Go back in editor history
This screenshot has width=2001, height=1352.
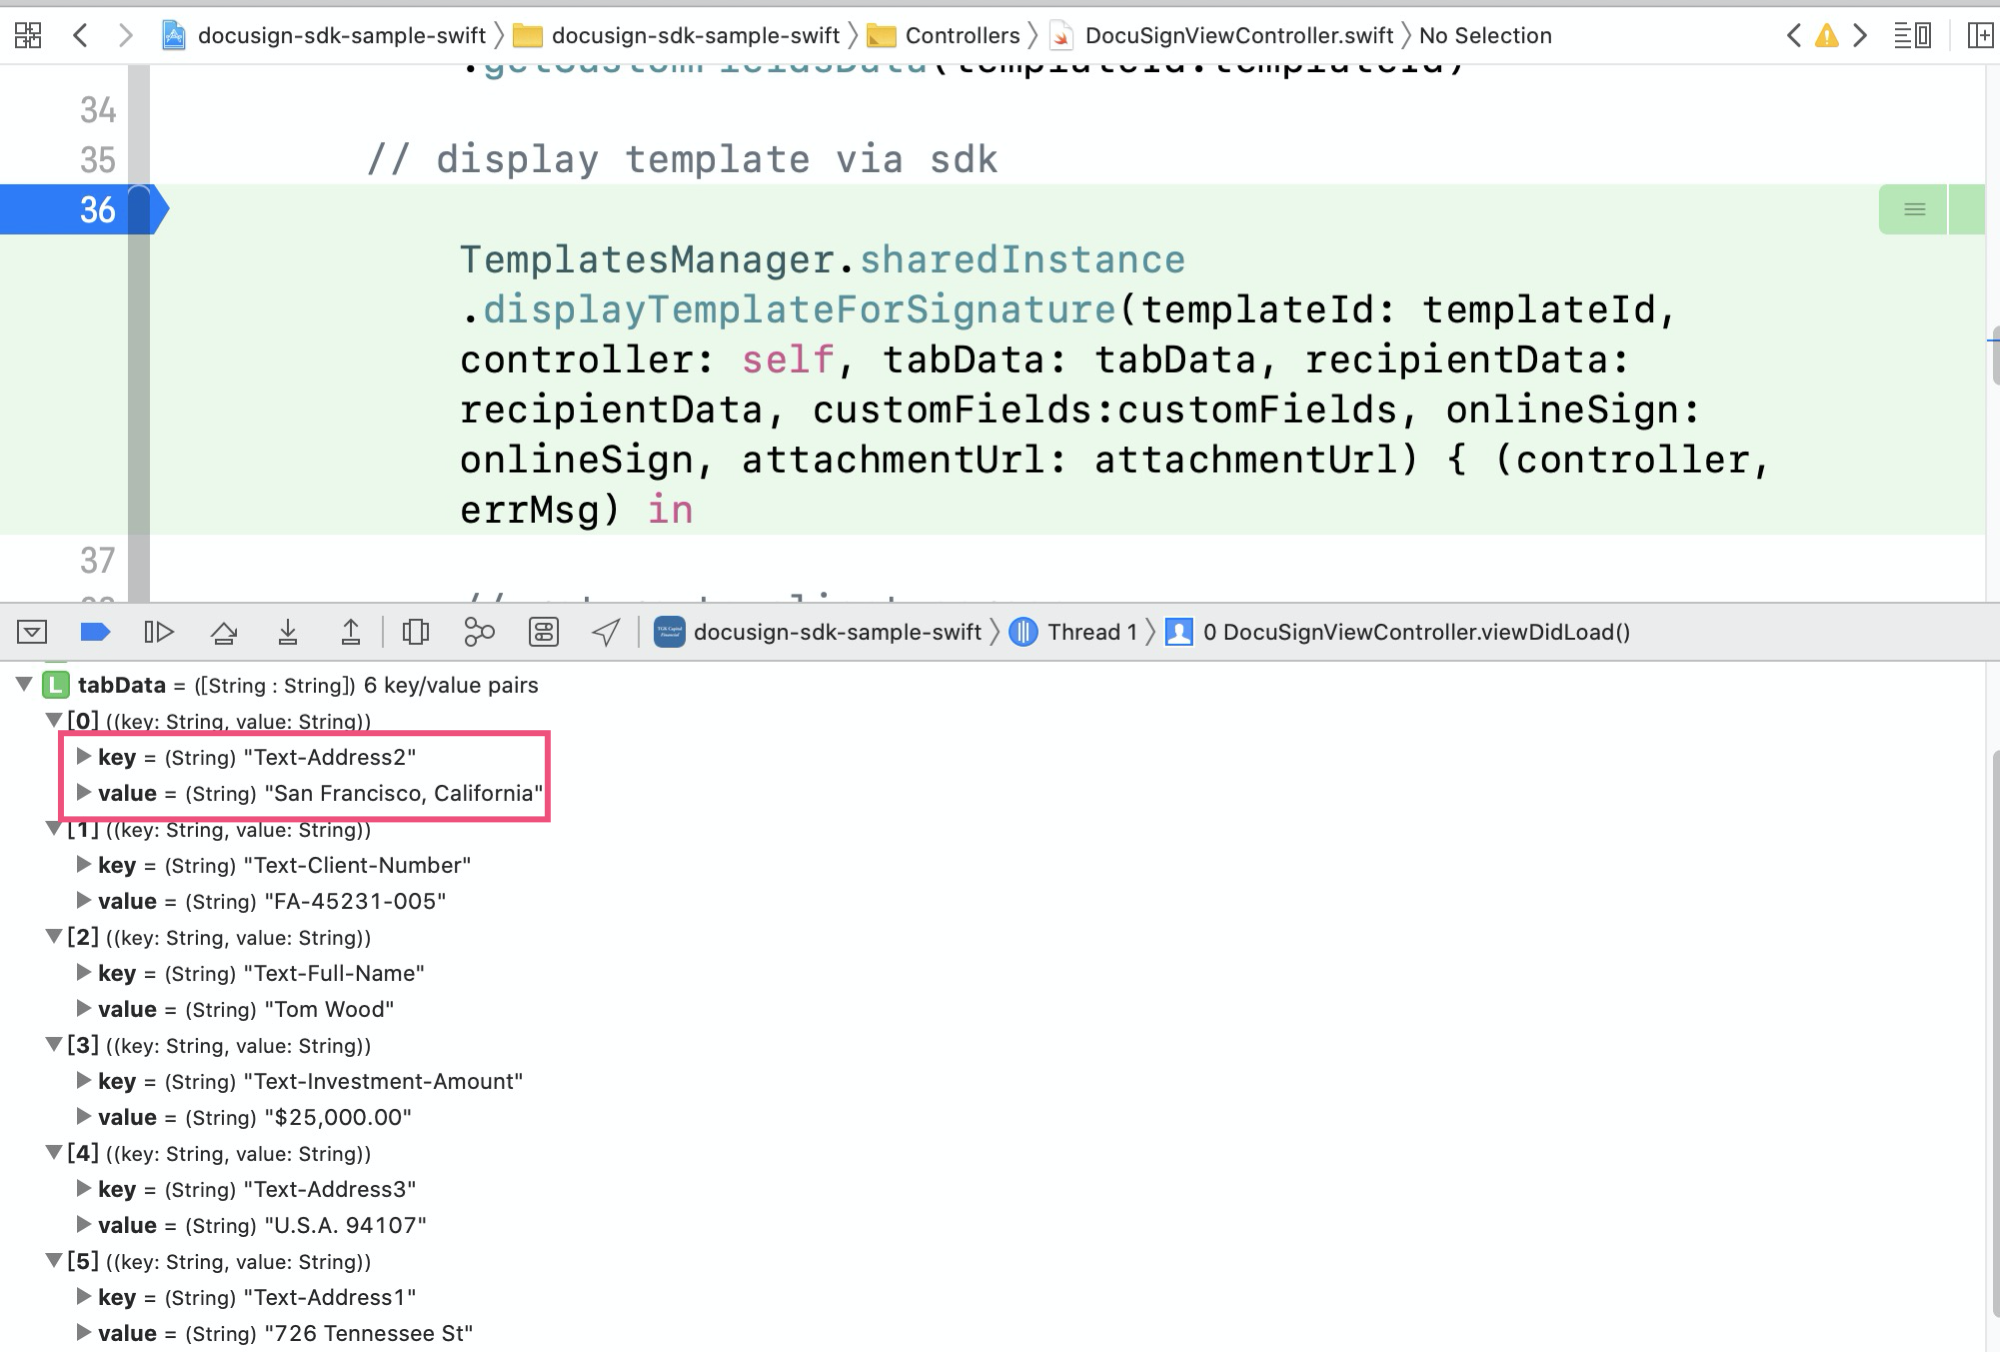81,36
